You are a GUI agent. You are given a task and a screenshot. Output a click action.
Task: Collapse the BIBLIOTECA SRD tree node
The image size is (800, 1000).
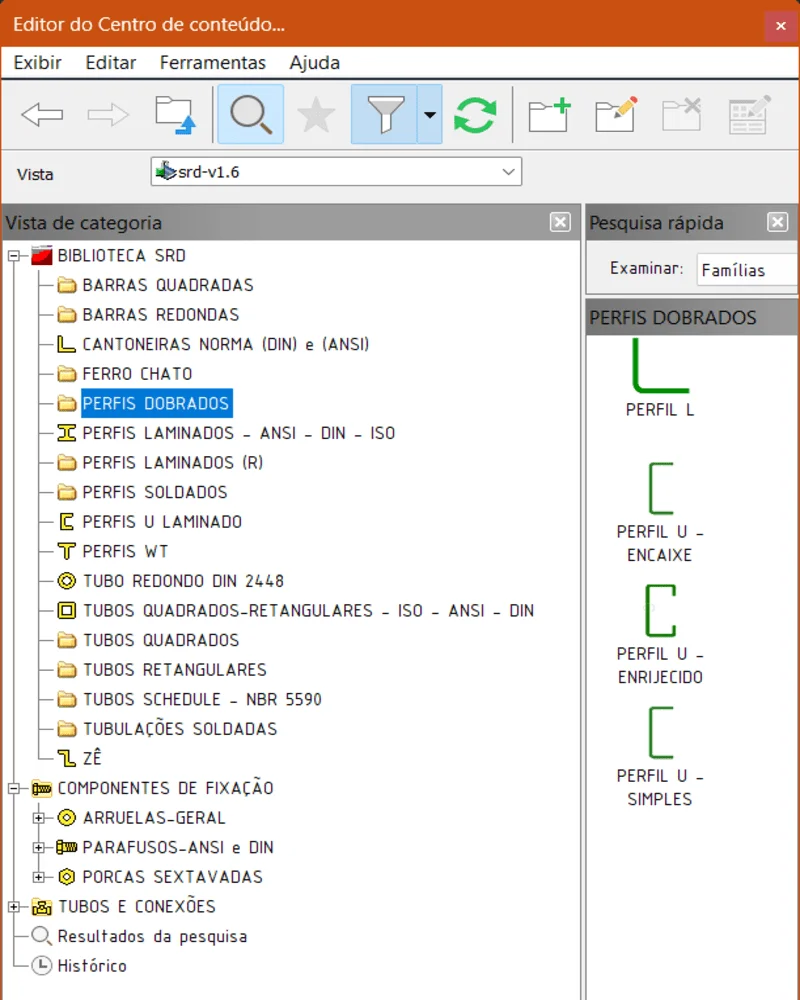tap(14, 256)
